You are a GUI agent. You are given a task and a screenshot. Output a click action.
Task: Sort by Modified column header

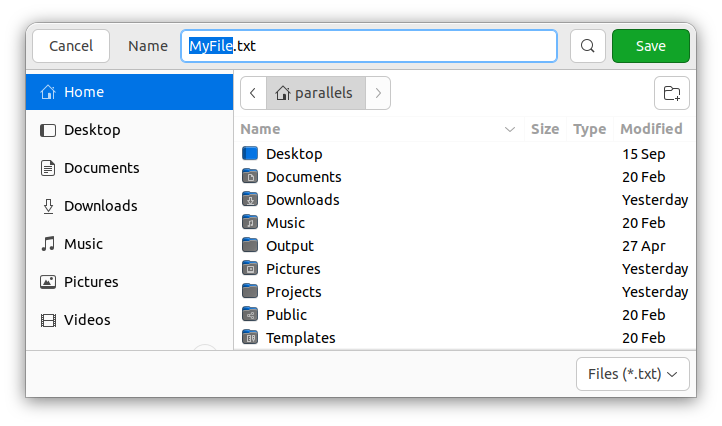tap(651, 129)
